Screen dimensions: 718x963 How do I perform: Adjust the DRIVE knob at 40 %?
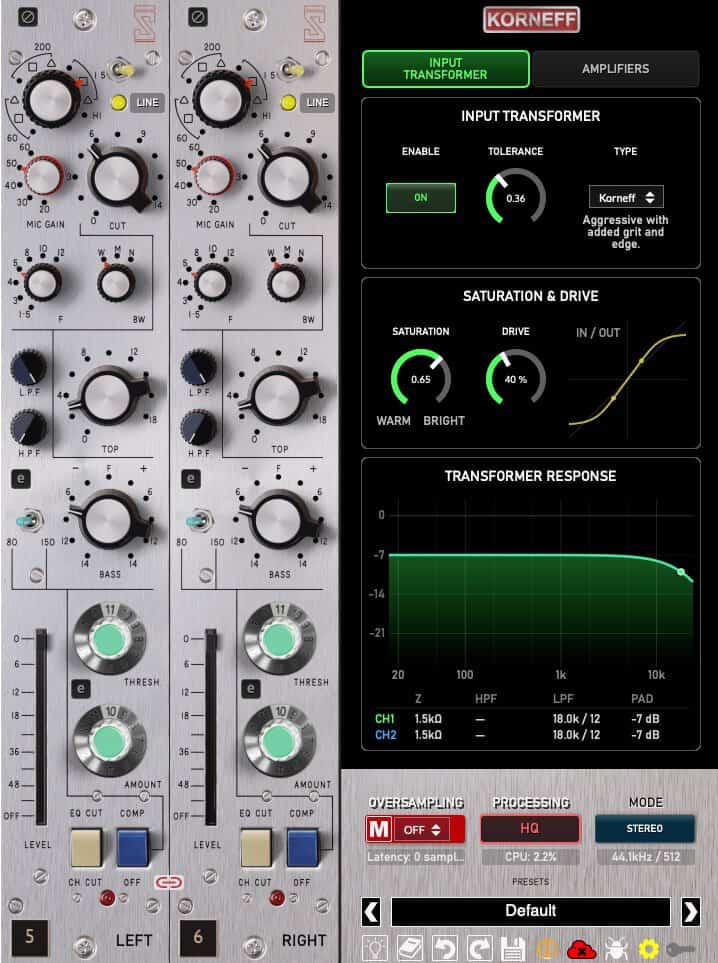pos(515,378)
